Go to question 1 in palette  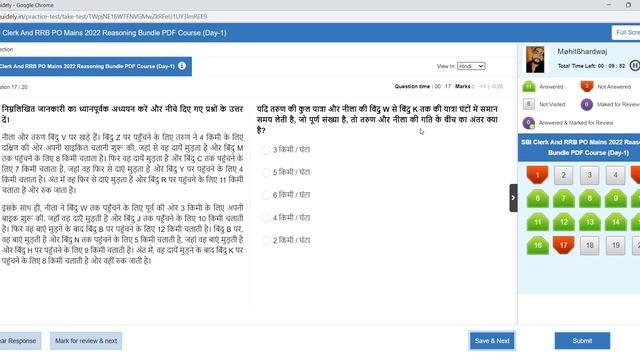(x=537, y=175)
